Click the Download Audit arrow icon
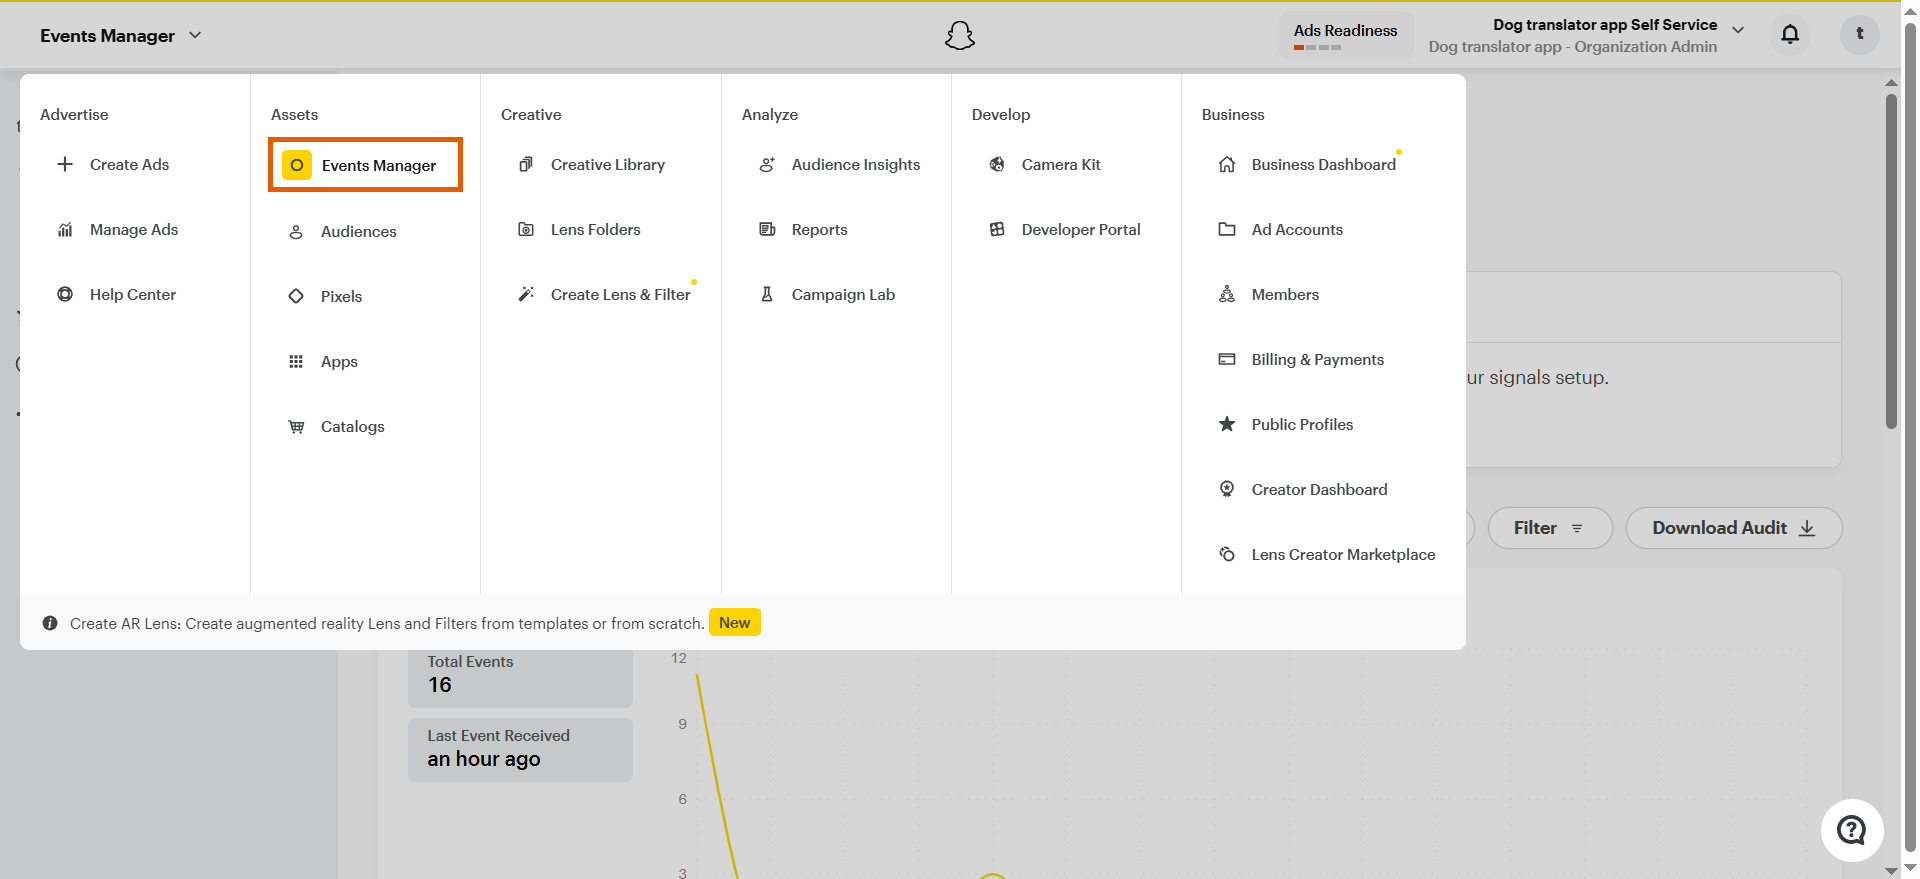Screen dimensions: 1920x879 point(1807,528)
